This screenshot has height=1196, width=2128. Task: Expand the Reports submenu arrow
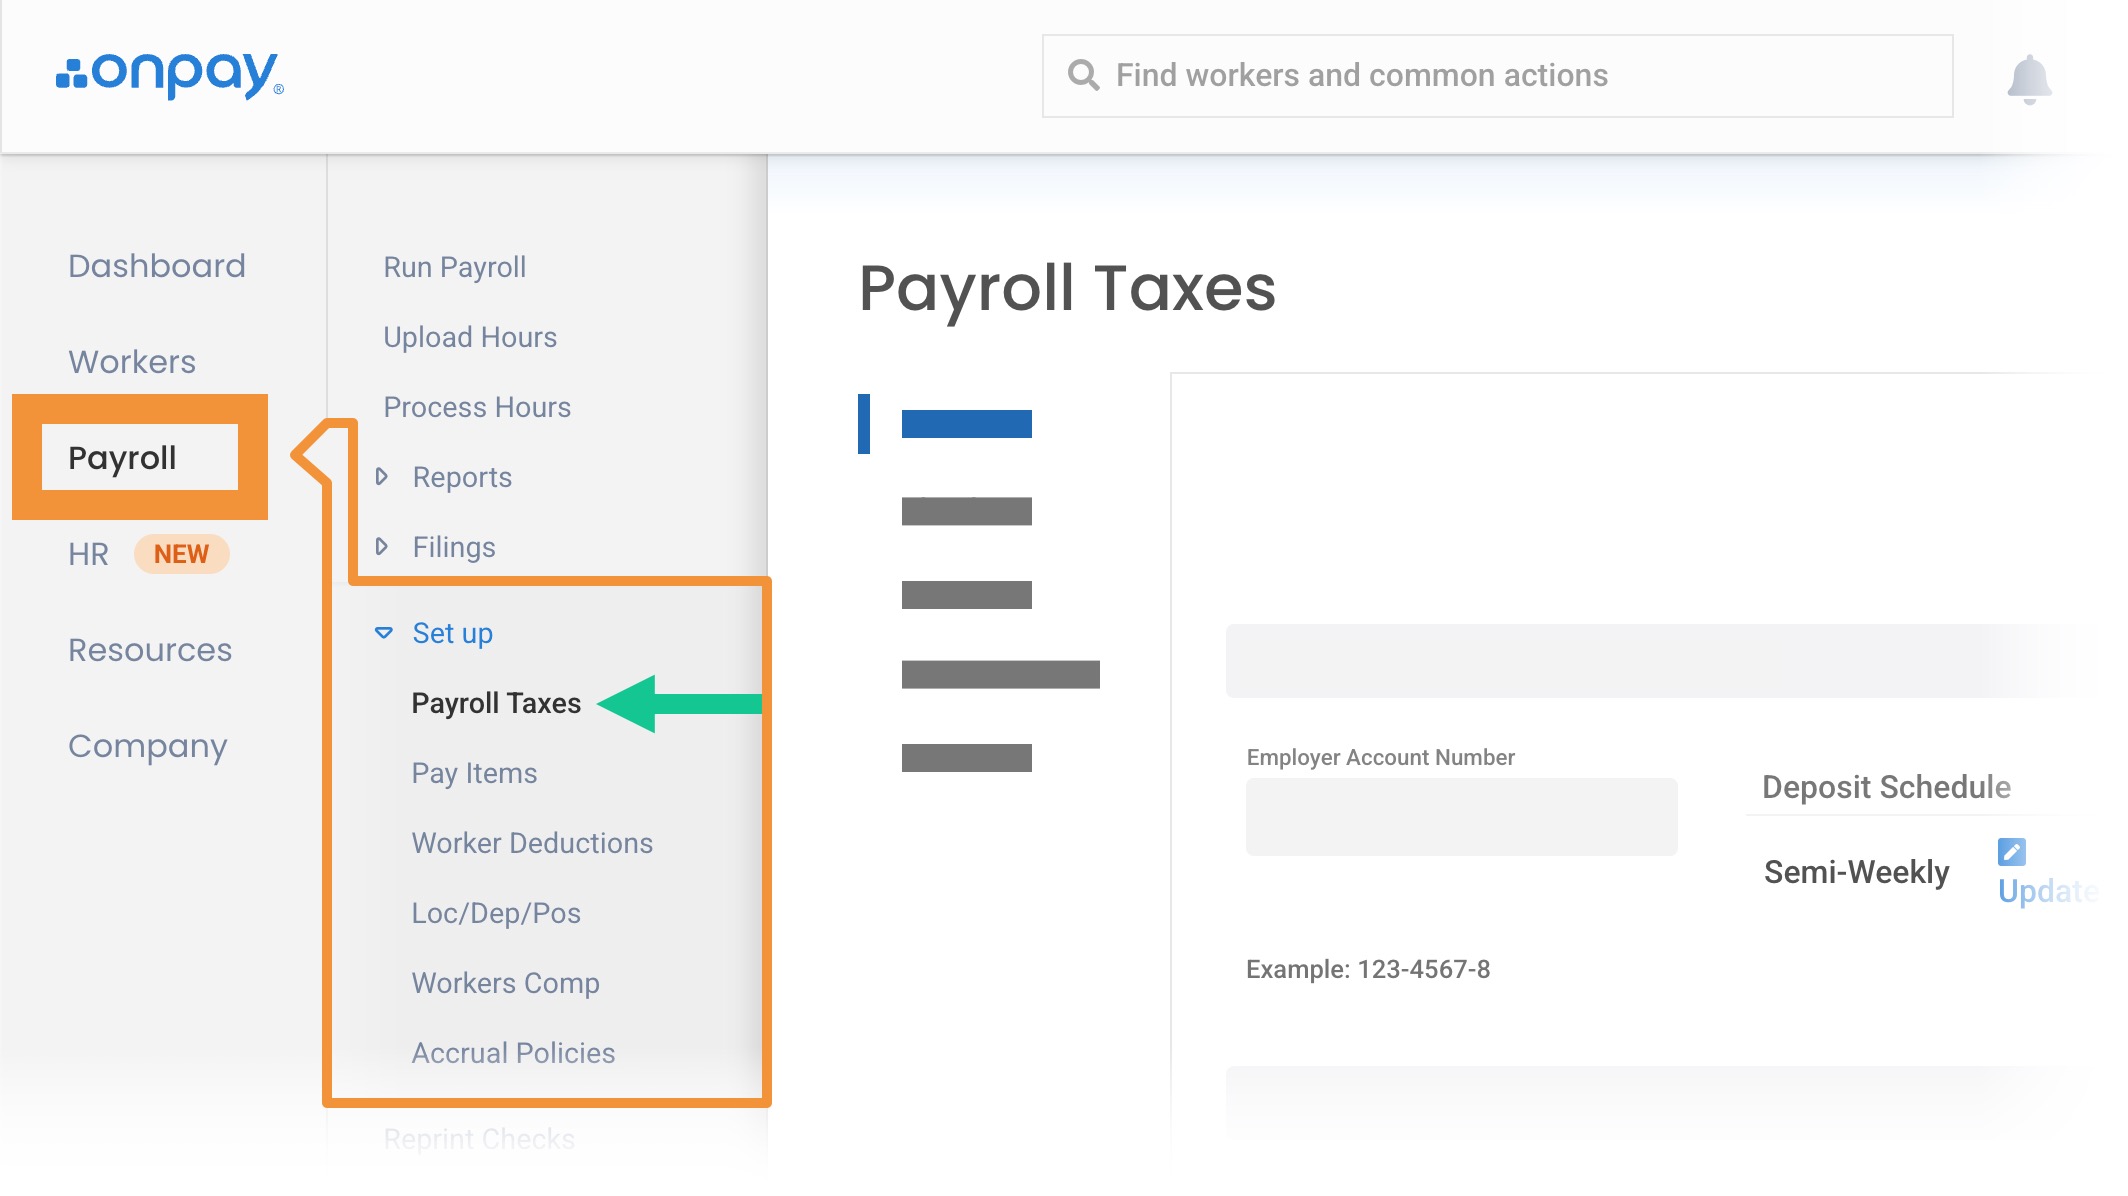click(x=382, y=477)
